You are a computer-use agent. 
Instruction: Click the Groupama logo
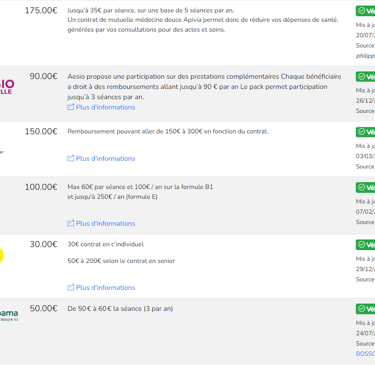coord(9,315)
